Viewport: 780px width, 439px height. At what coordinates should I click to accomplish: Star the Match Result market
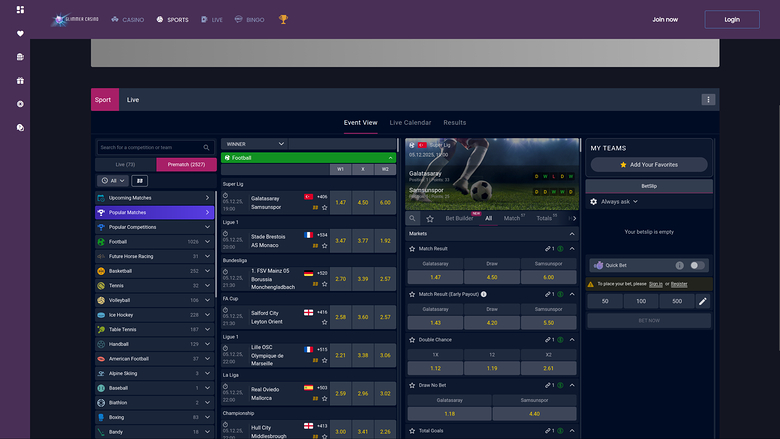click(412, 249)
